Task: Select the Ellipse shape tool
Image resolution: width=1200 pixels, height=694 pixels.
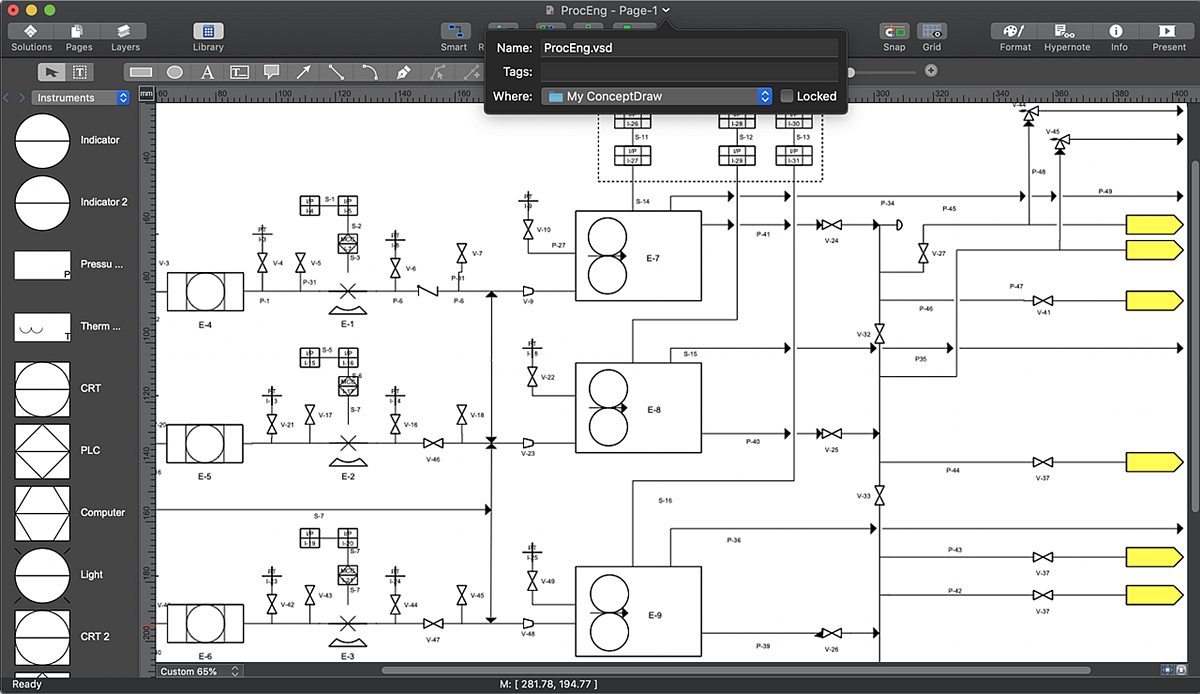Action: [174, 72]
